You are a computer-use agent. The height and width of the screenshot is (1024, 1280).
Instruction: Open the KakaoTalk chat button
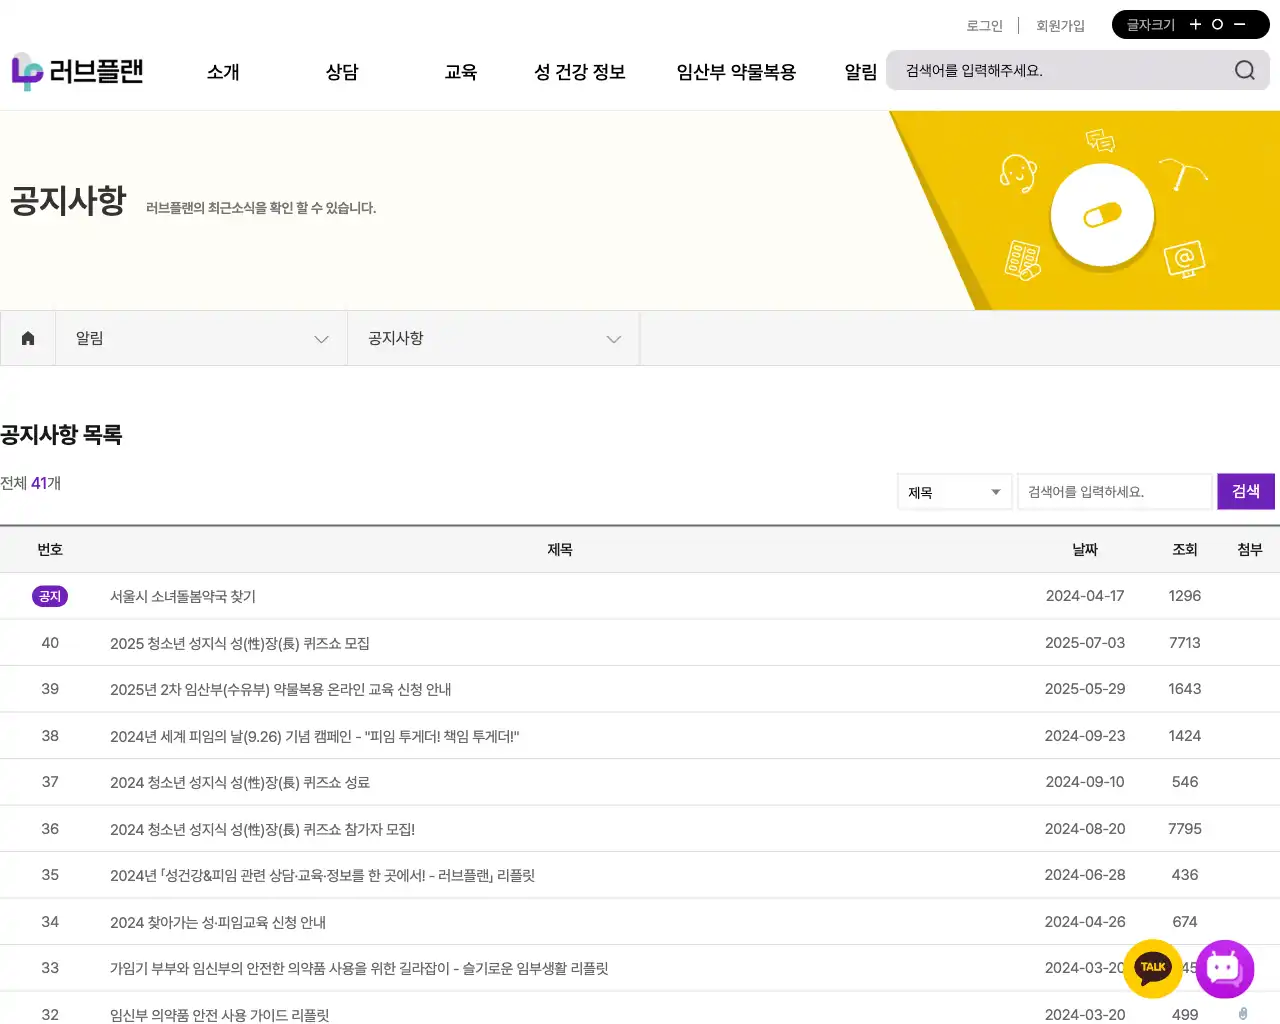pyautogui.click(x=1152, y=968)
